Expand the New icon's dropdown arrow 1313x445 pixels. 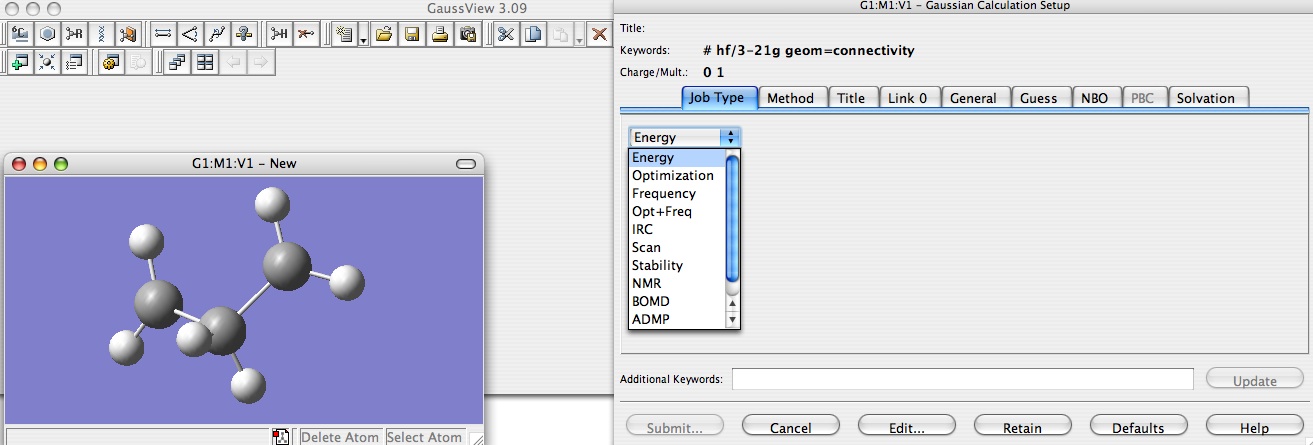363,35
